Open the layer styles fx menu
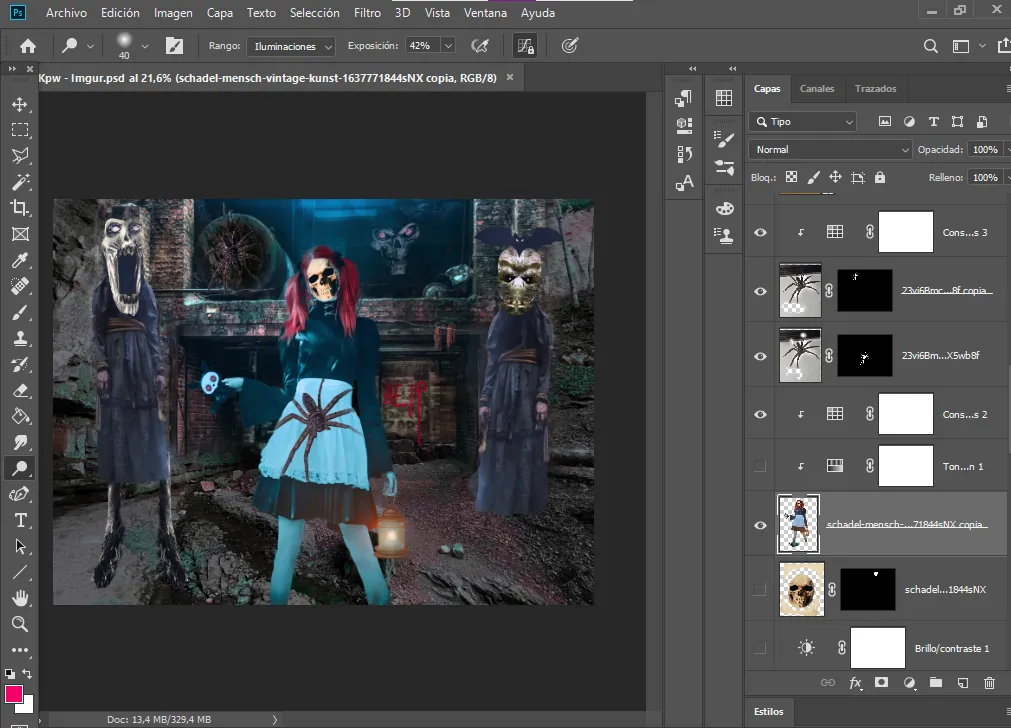This screenshot has height=728, width=1011. coord(855,683)
